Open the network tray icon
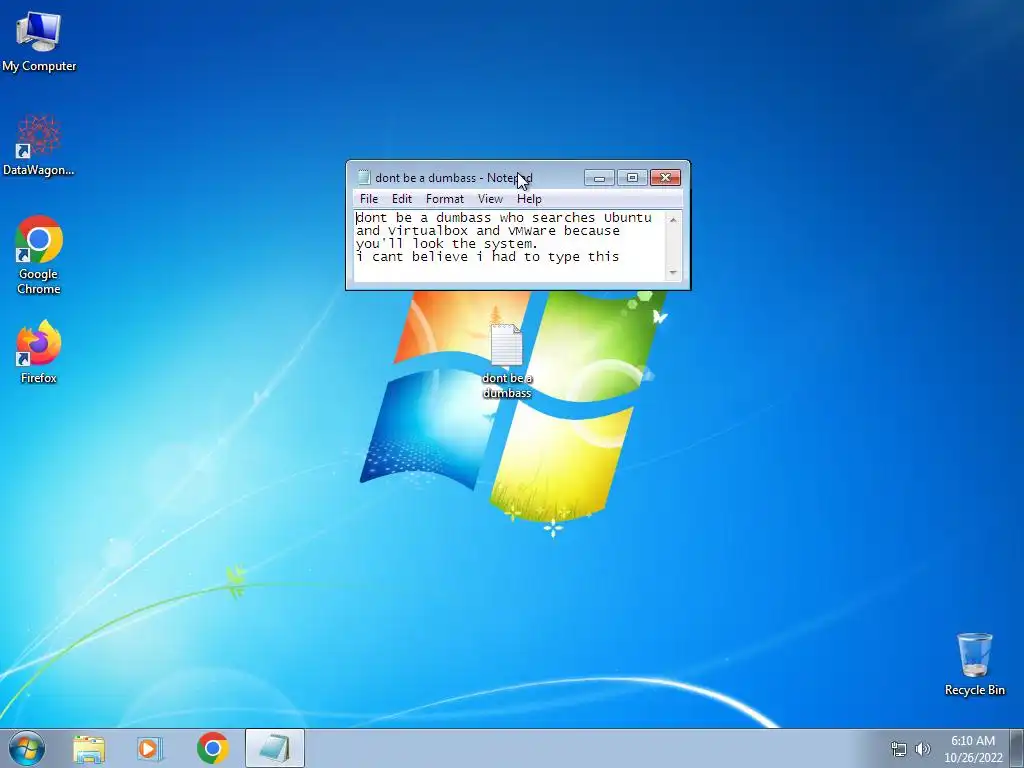The image size is (1024, 768). [899, 749]
